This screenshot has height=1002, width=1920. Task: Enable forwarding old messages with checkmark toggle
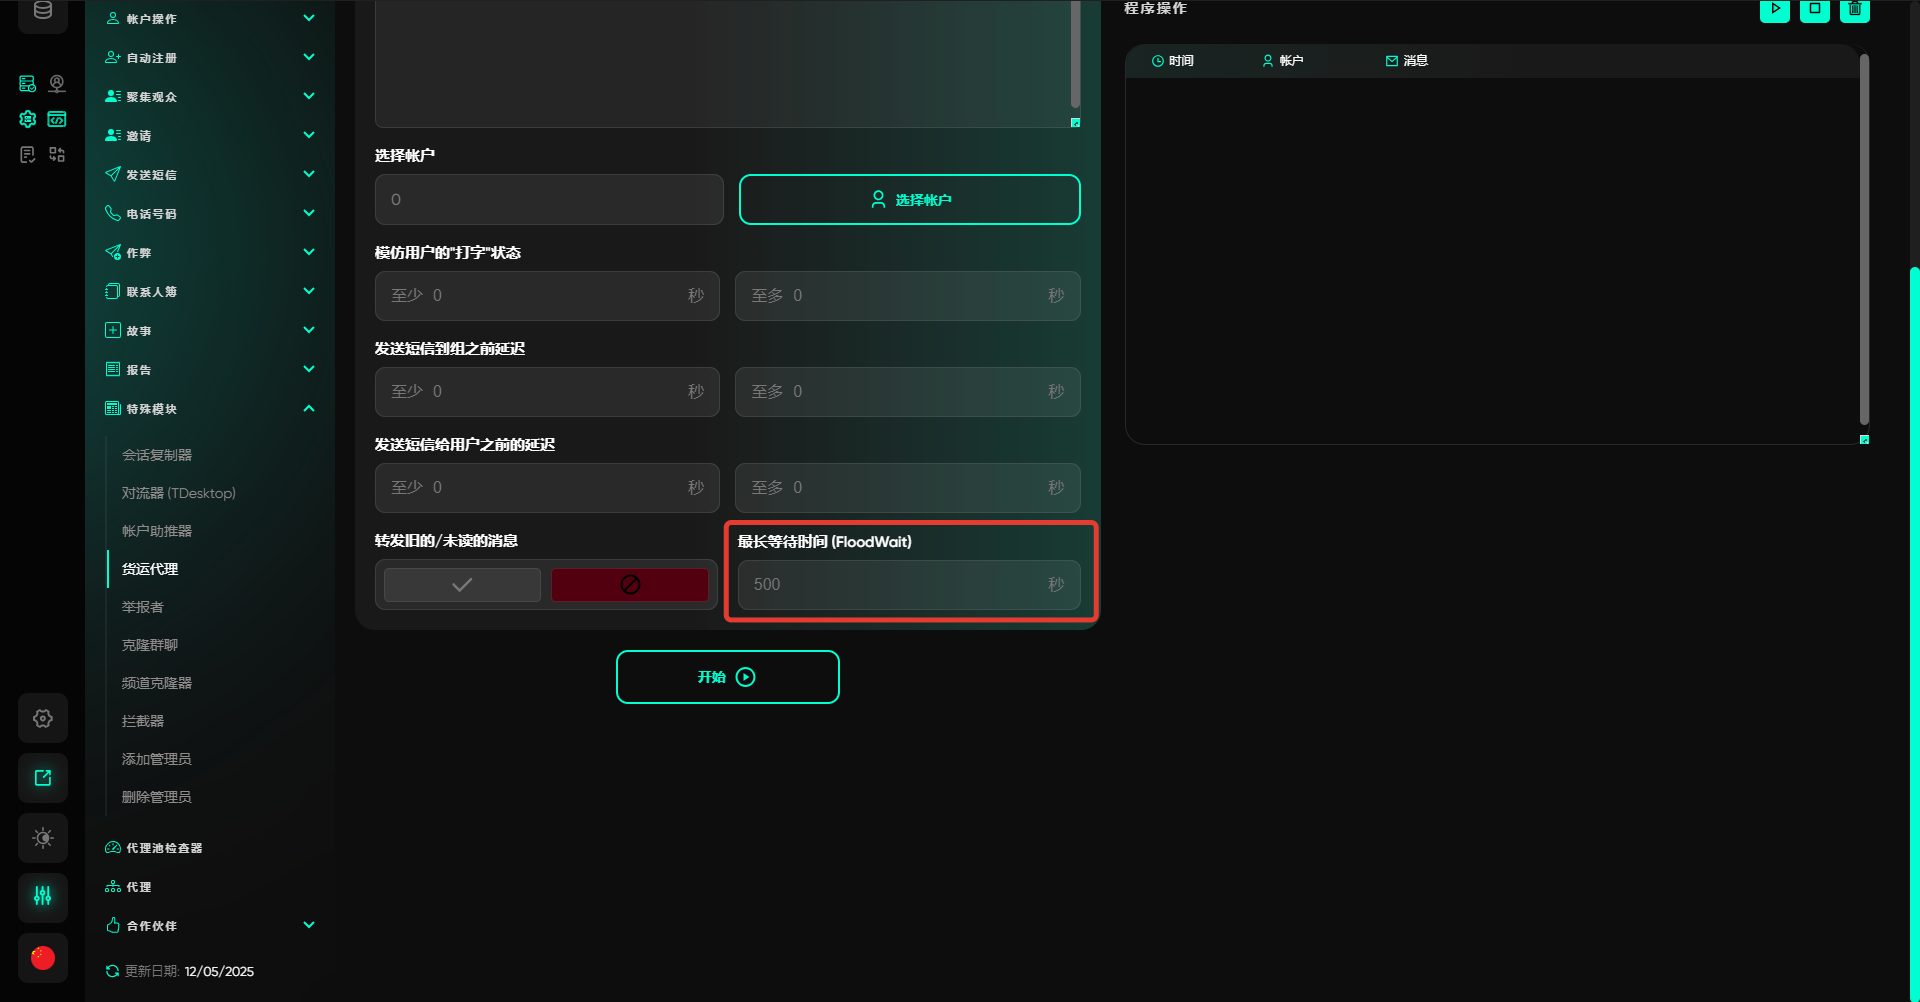(462, 585)
